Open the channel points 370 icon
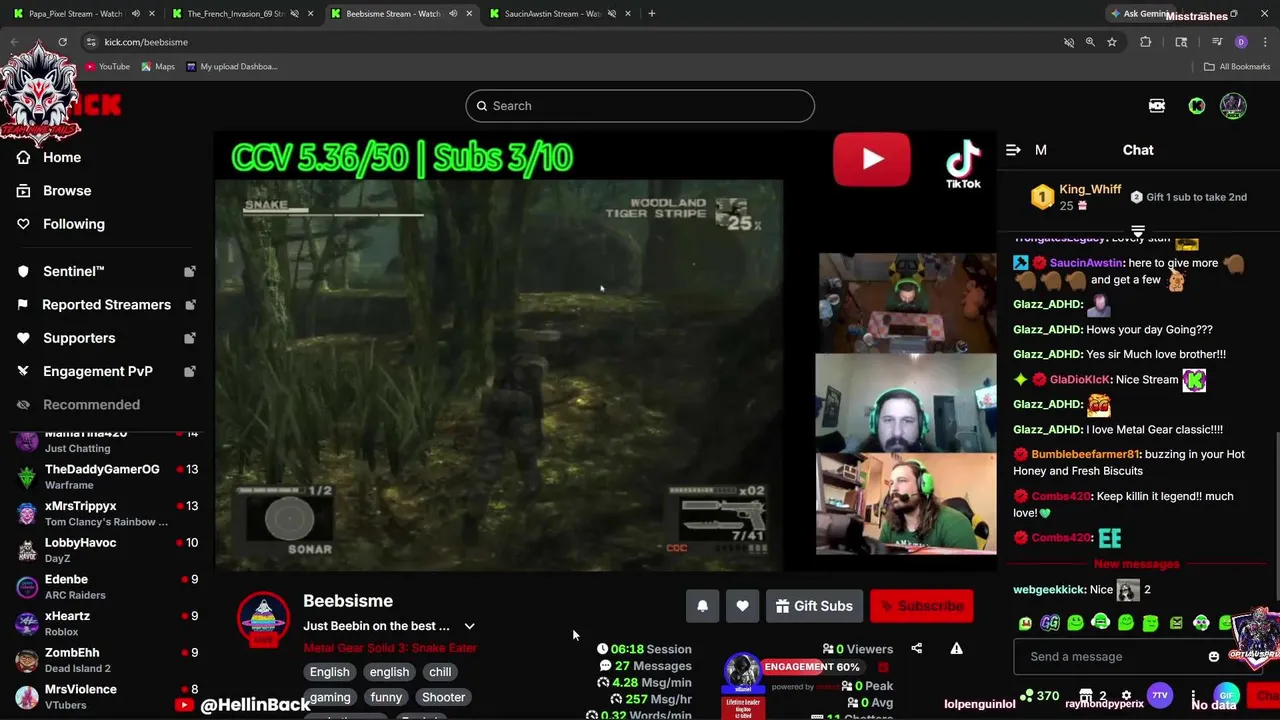The height and width of the screenshot is (720, 1280). point(1039,696)
